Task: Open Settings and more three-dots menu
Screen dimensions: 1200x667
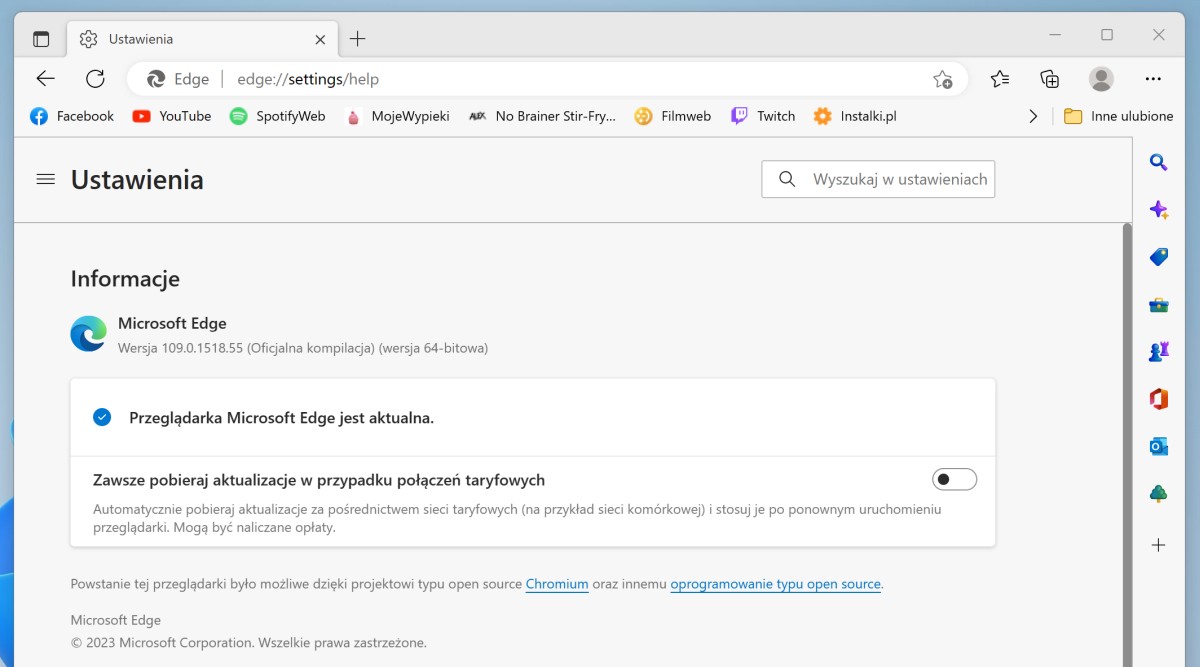Action: (x=1153, y=79)
